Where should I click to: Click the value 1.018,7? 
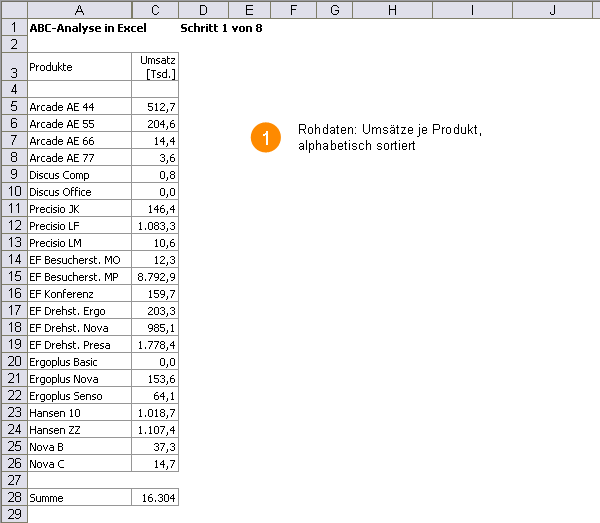(x=155, y=413)
